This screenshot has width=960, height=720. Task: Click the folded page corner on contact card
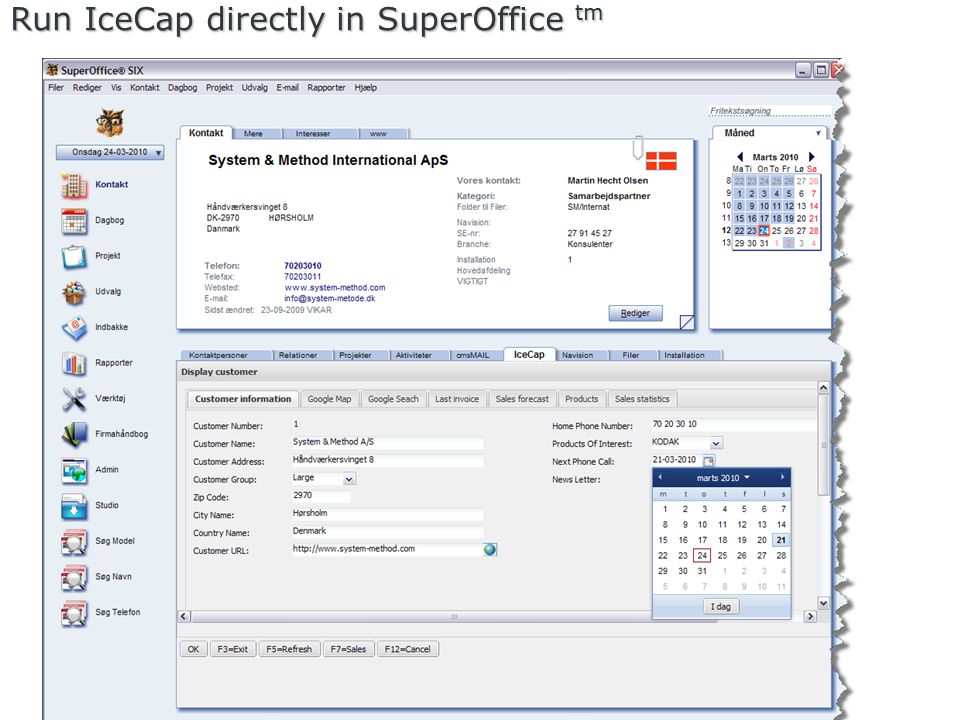click(x=687, y=321)
